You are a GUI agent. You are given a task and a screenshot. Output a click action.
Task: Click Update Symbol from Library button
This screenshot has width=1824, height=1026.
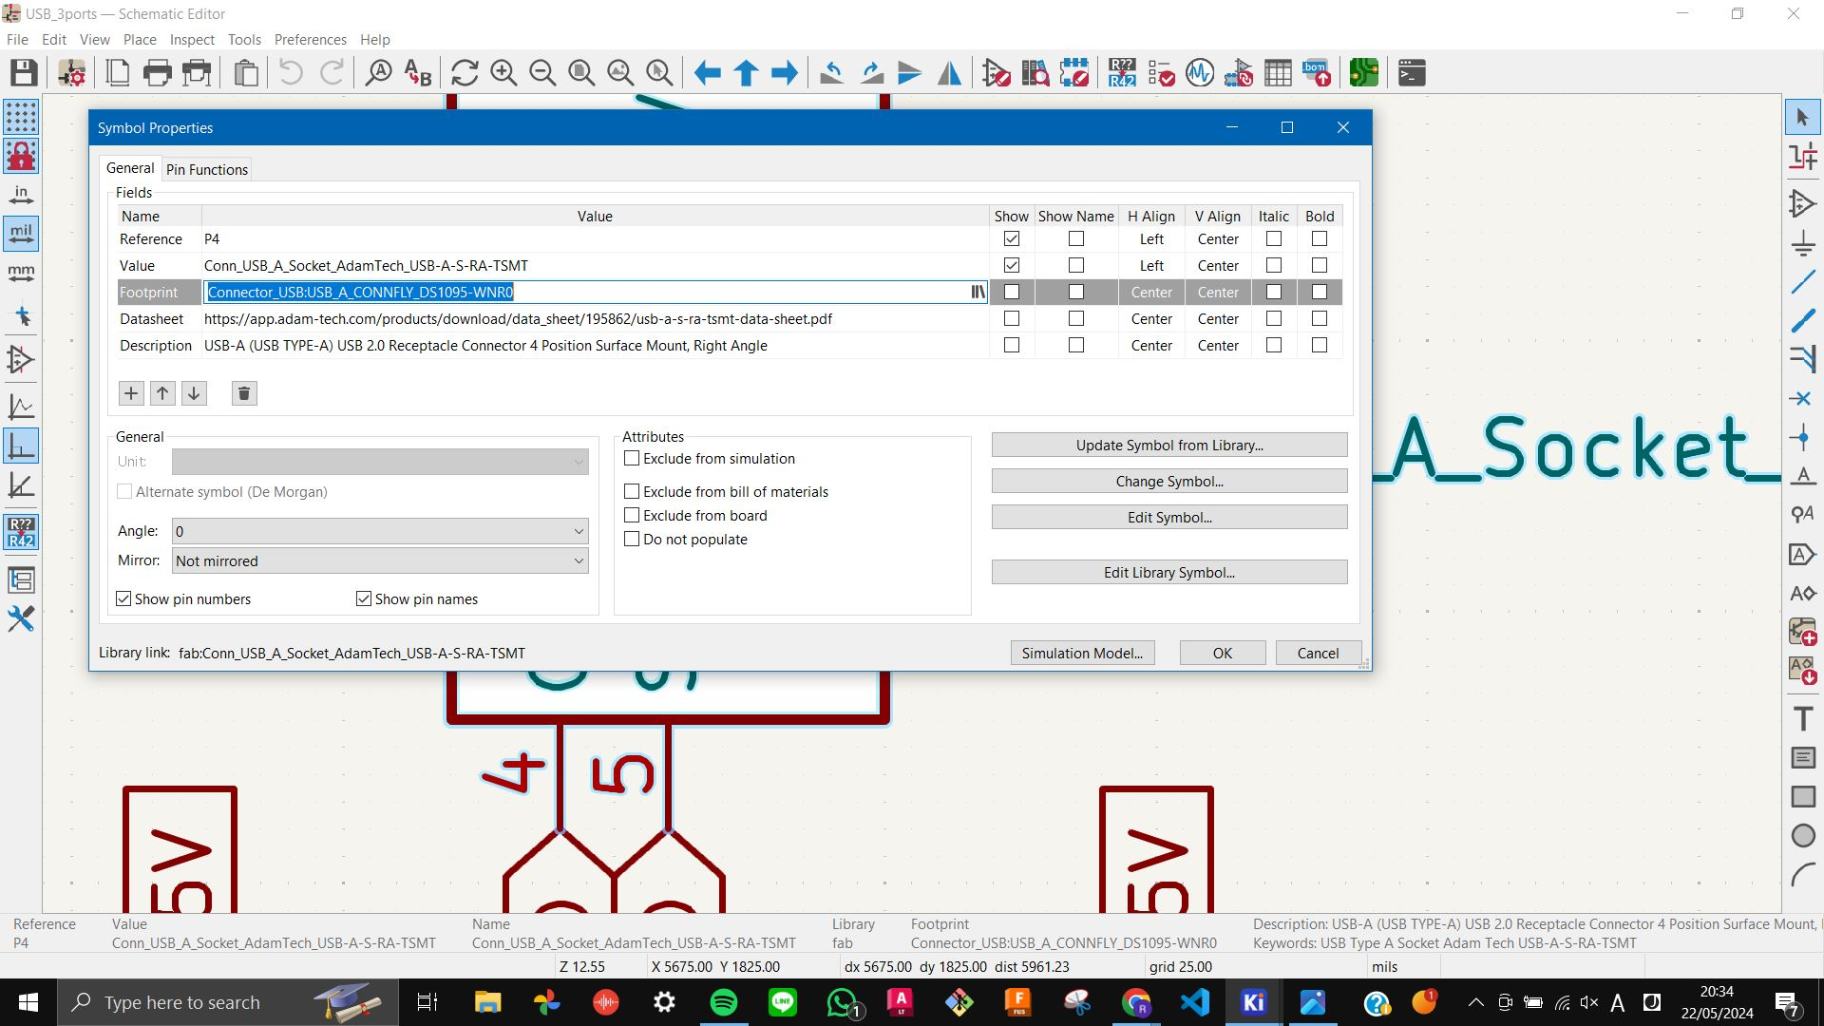click(1169, 445)
